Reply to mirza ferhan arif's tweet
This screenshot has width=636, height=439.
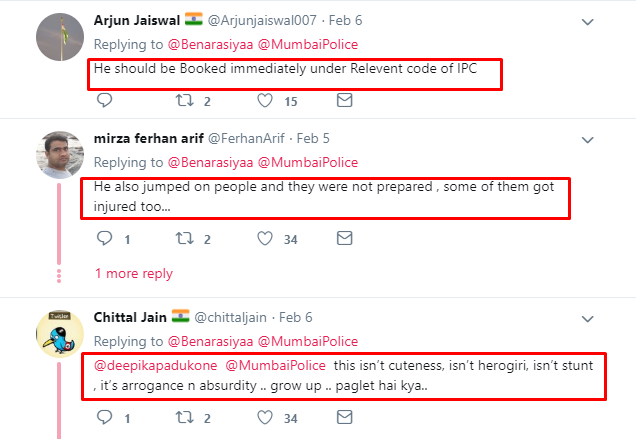click(104, 238)
